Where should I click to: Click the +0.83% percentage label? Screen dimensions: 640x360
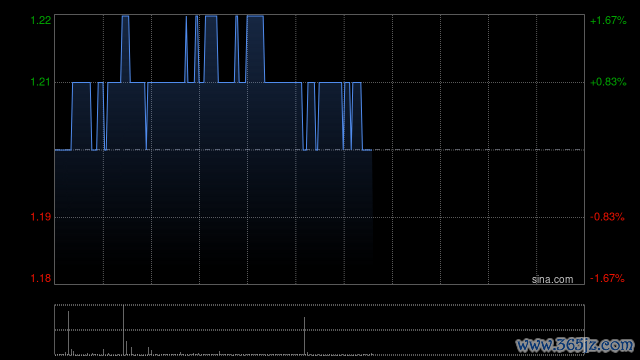click(608, 82)
